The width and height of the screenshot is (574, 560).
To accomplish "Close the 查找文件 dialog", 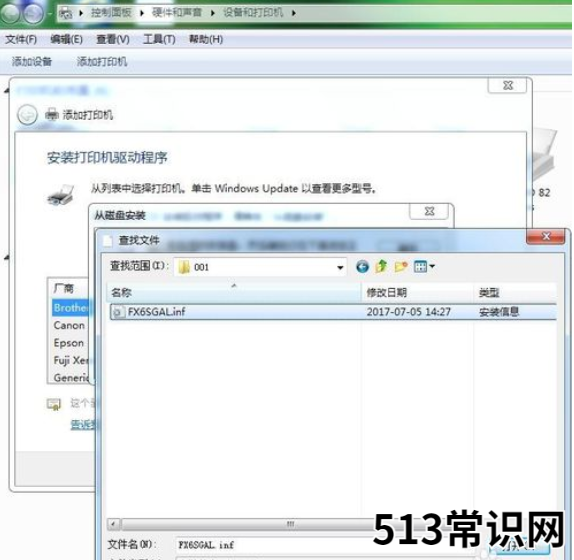I will pyautogui.click(x=545, y=236).
